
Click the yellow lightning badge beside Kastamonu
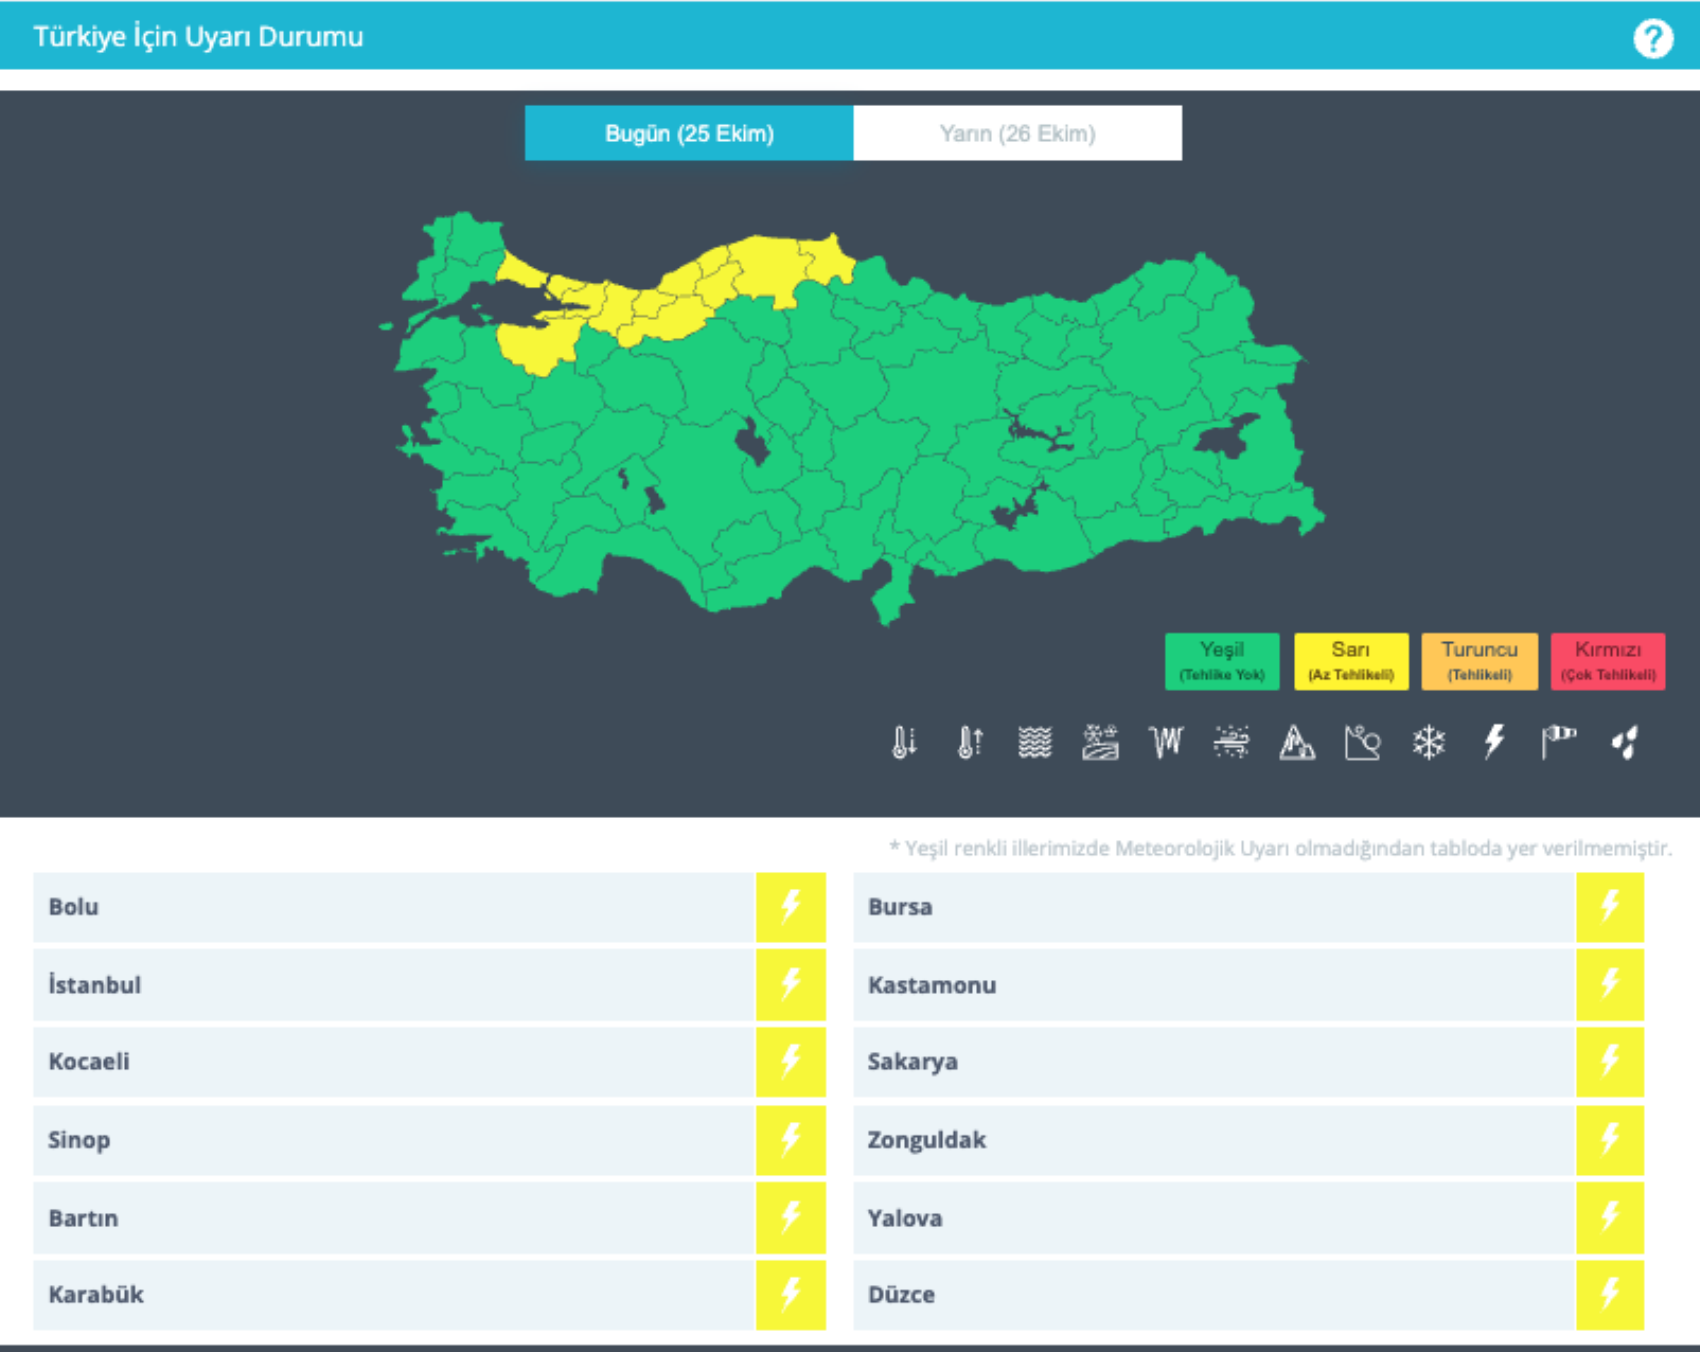pos(1609,985)
